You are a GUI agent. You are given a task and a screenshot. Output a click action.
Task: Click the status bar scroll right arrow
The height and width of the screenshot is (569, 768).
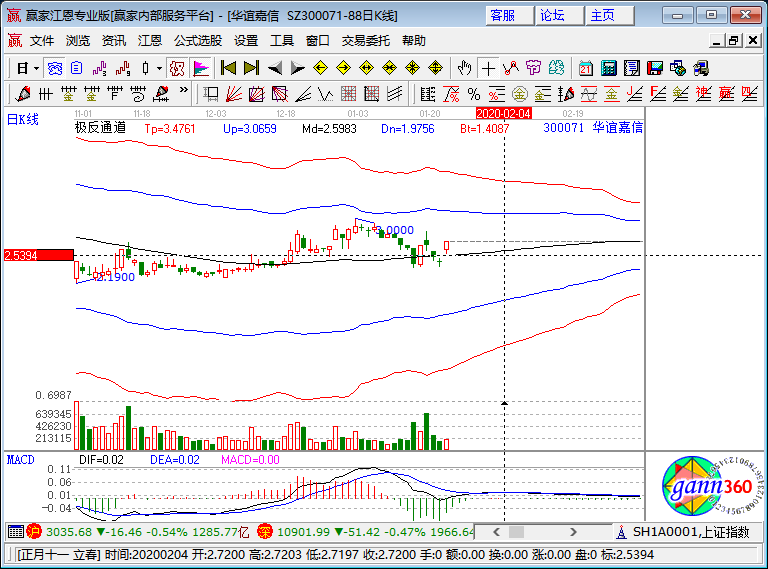[573, 532]
